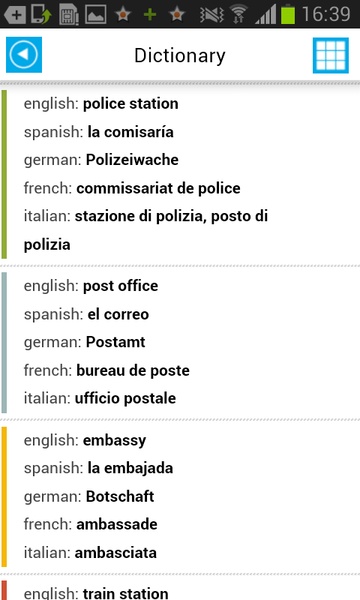
Task: Tap the image gallery status icon
Action: pos(96,15)
